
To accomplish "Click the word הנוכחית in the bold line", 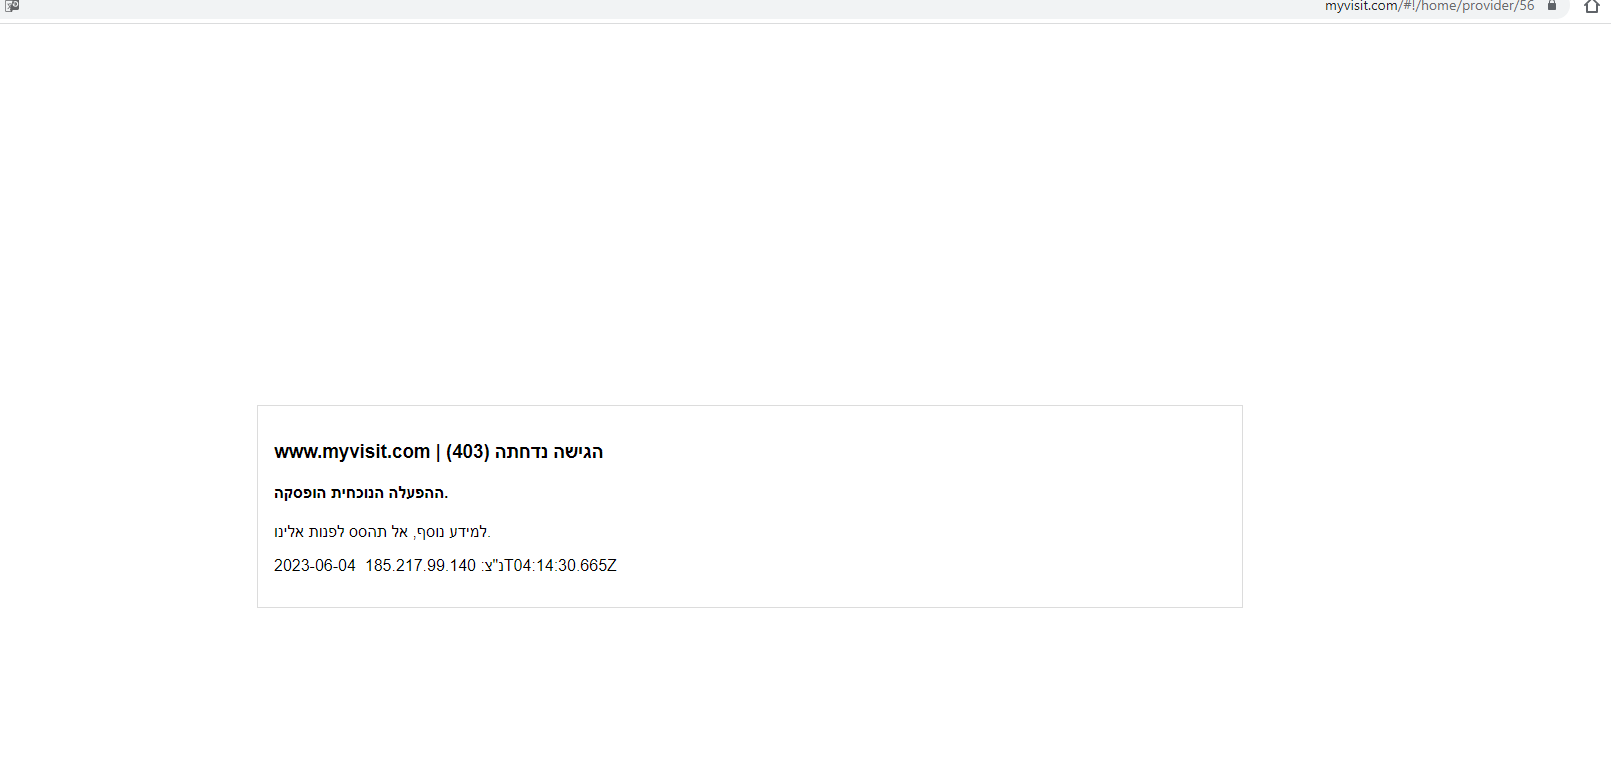I will 357,493.
